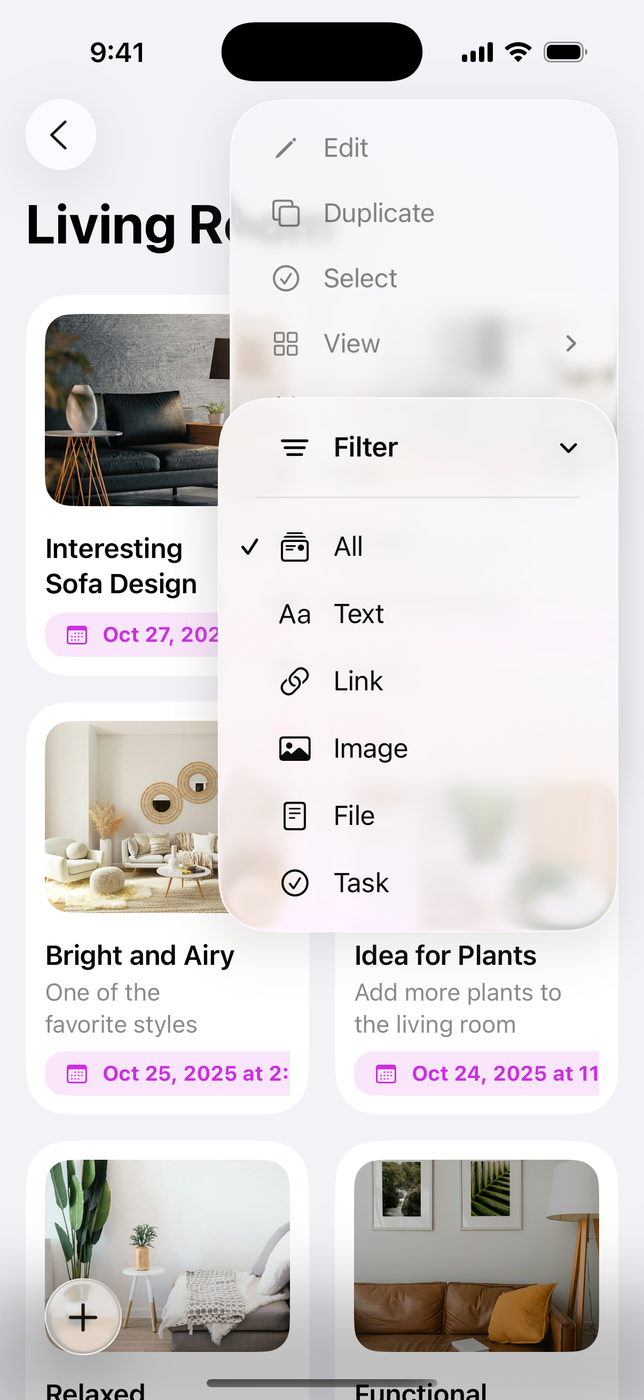Click the Image picture icon

(x=294, y=749)
